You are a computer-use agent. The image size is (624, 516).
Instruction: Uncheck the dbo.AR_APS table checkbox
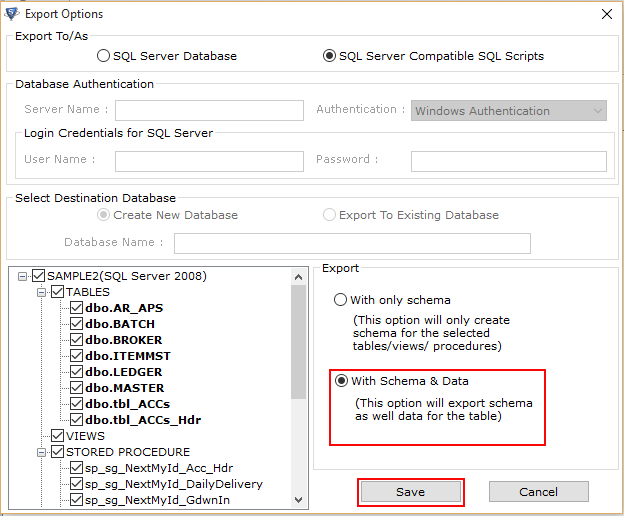coord(76,308)
